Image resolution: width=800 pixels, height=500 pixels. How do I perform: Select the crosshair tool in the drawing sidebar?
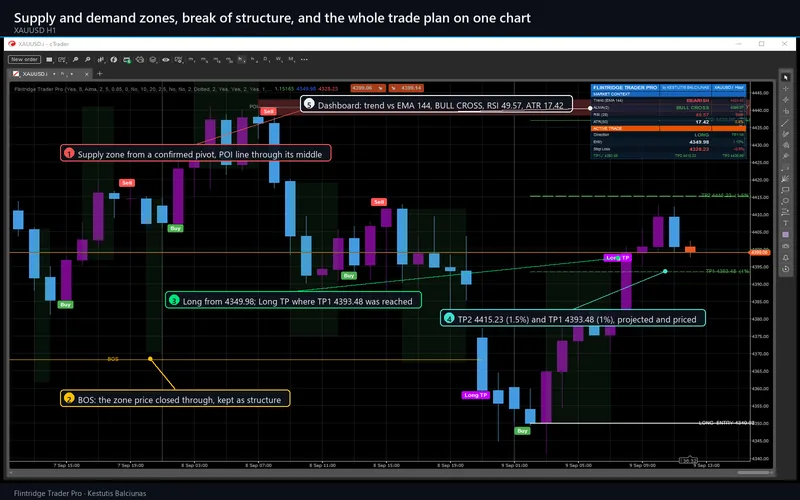[x=786, y=88]
